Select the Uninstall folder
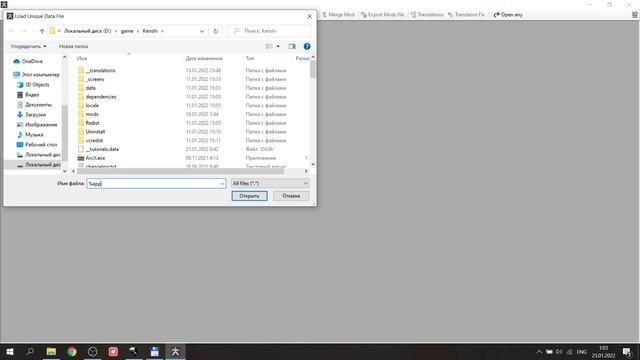 [95, 132]
